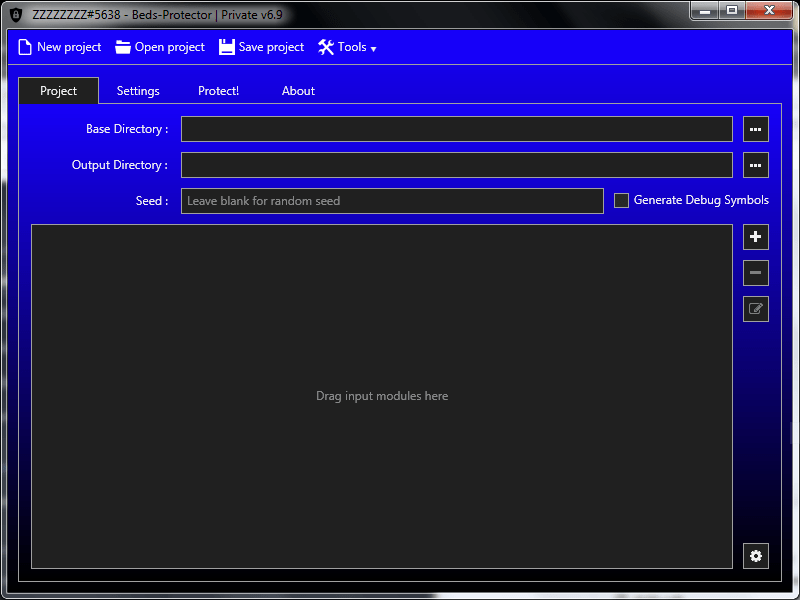This screenshot has width=800, height=600.
Task: Click the Open project folder icon
Action: [x=122, y=47]
